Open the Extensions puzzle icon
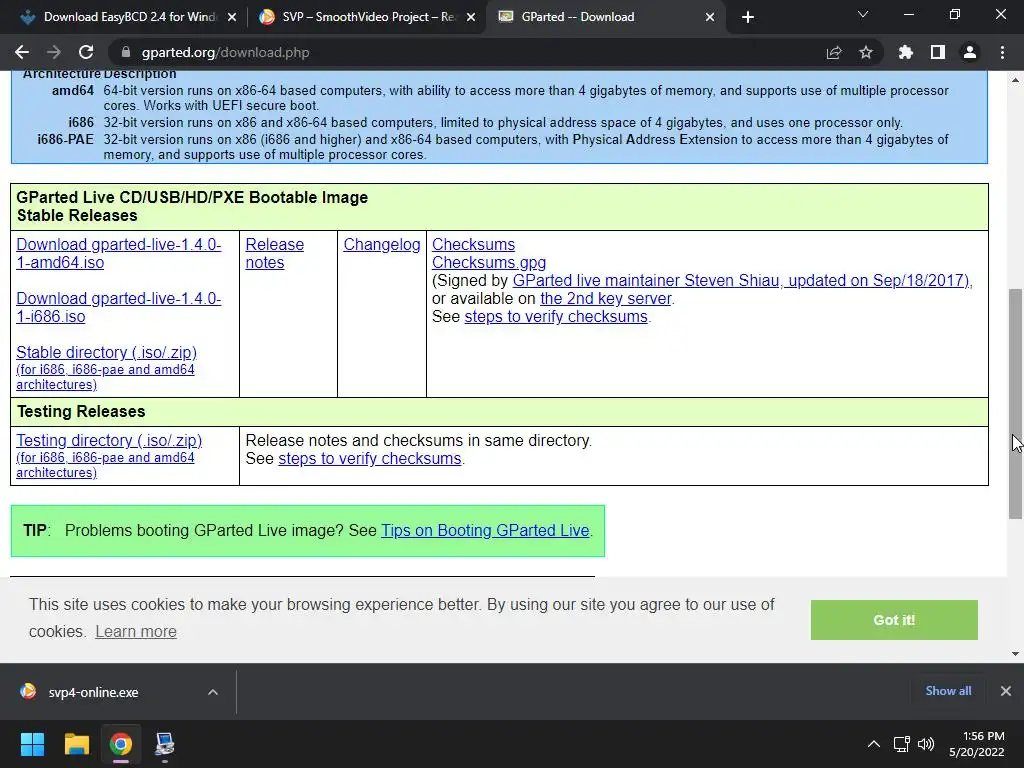1024x768 pixels. pos(905,52)
